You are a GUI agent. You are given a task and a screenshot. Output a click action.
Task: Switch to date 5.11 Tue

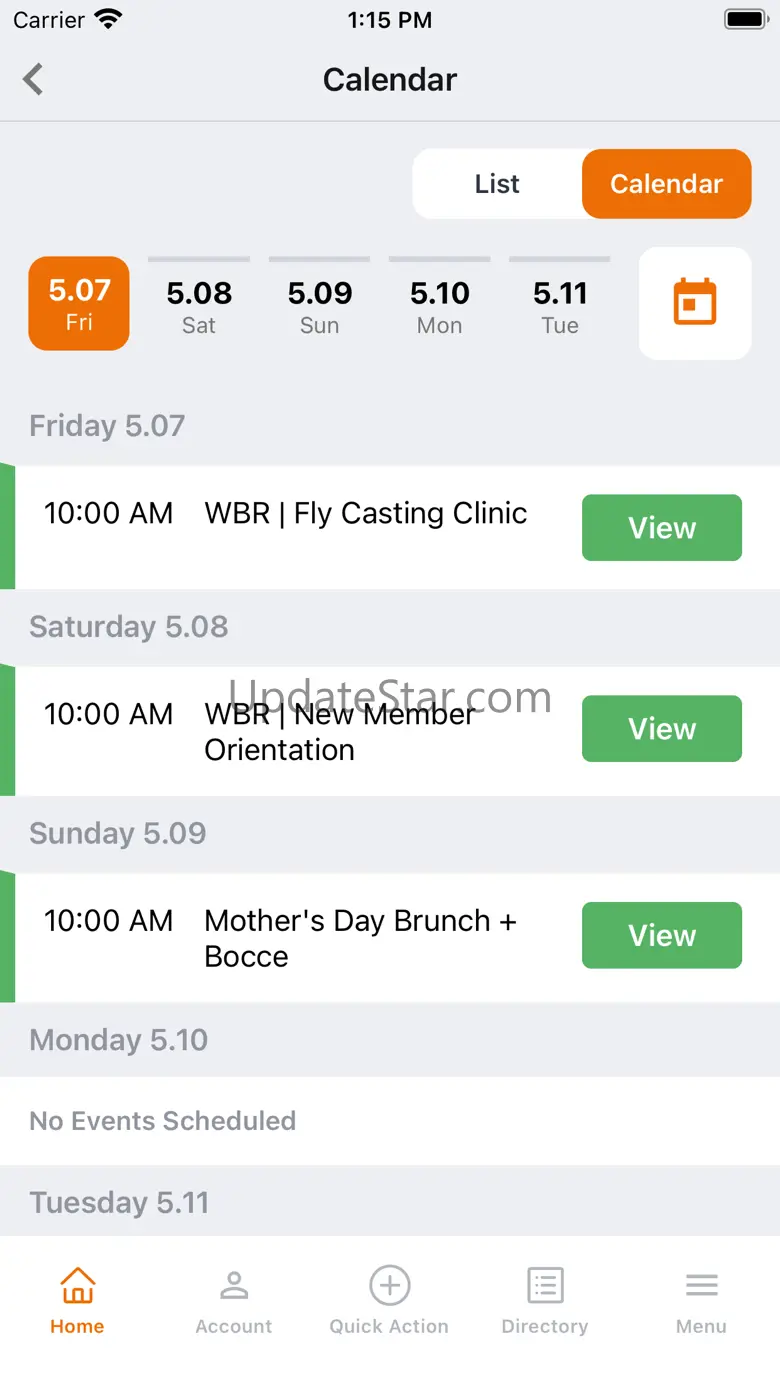point(560,304)
